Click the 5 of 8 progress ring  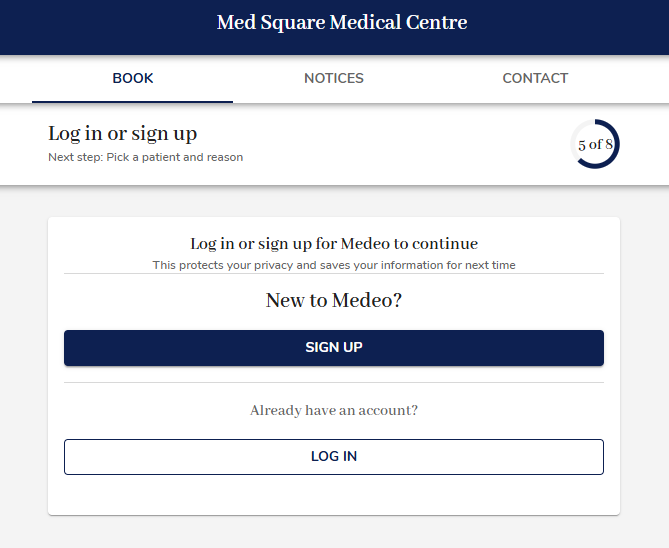click(595, 145)
